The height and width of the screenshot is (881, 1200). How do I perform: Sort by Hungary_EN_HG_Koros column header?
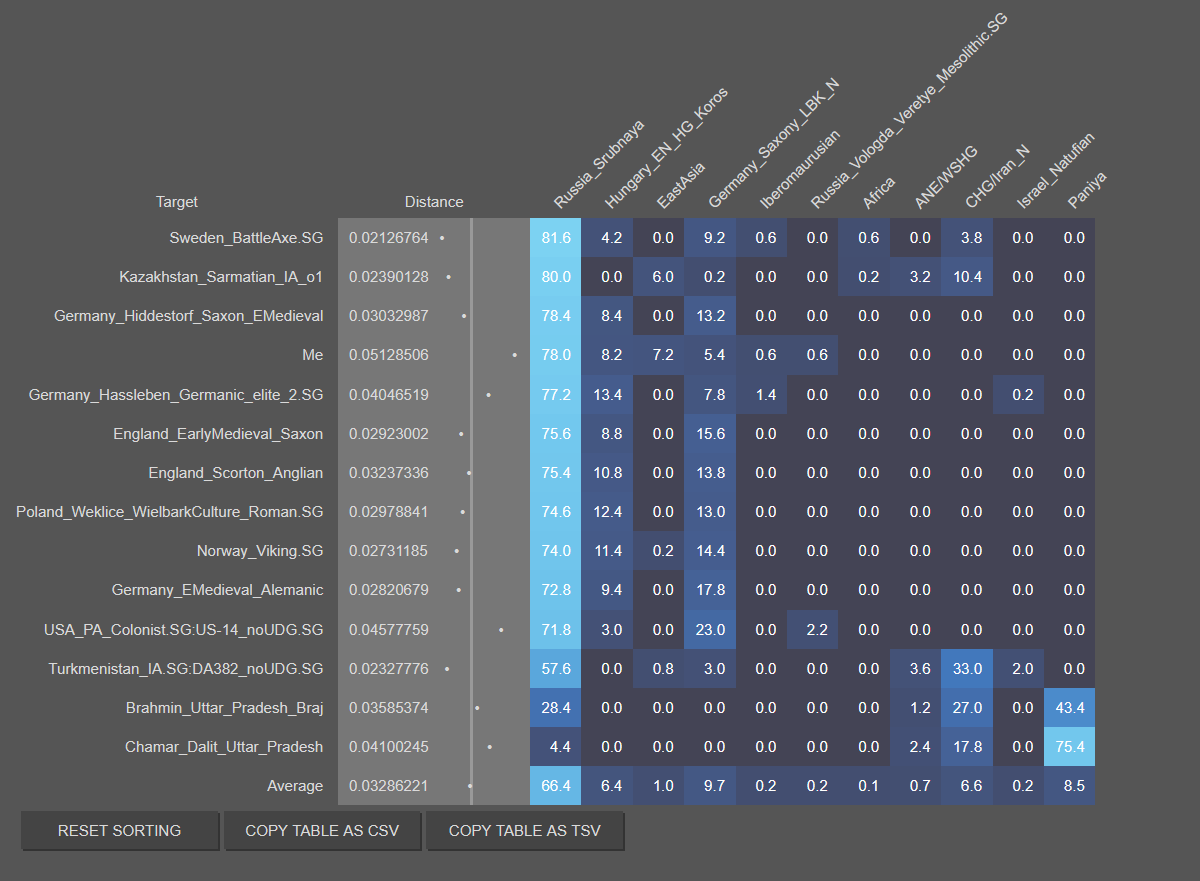tap(666, 148)
